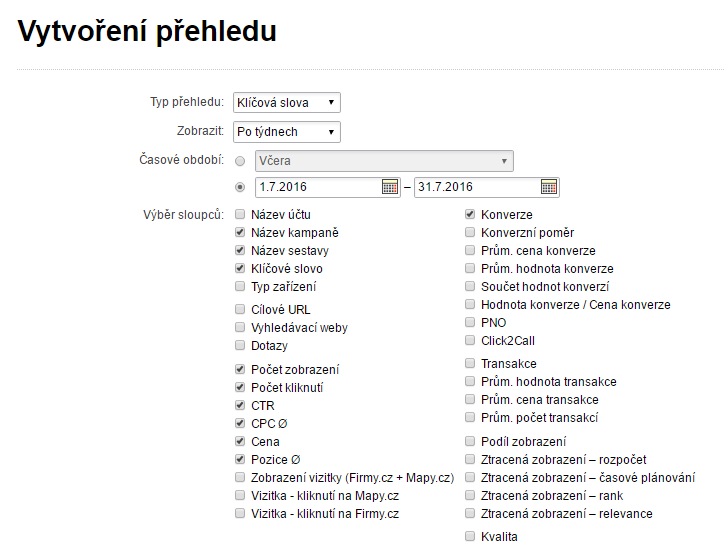Uncheck the Pozice Ø checkbox

240,460
